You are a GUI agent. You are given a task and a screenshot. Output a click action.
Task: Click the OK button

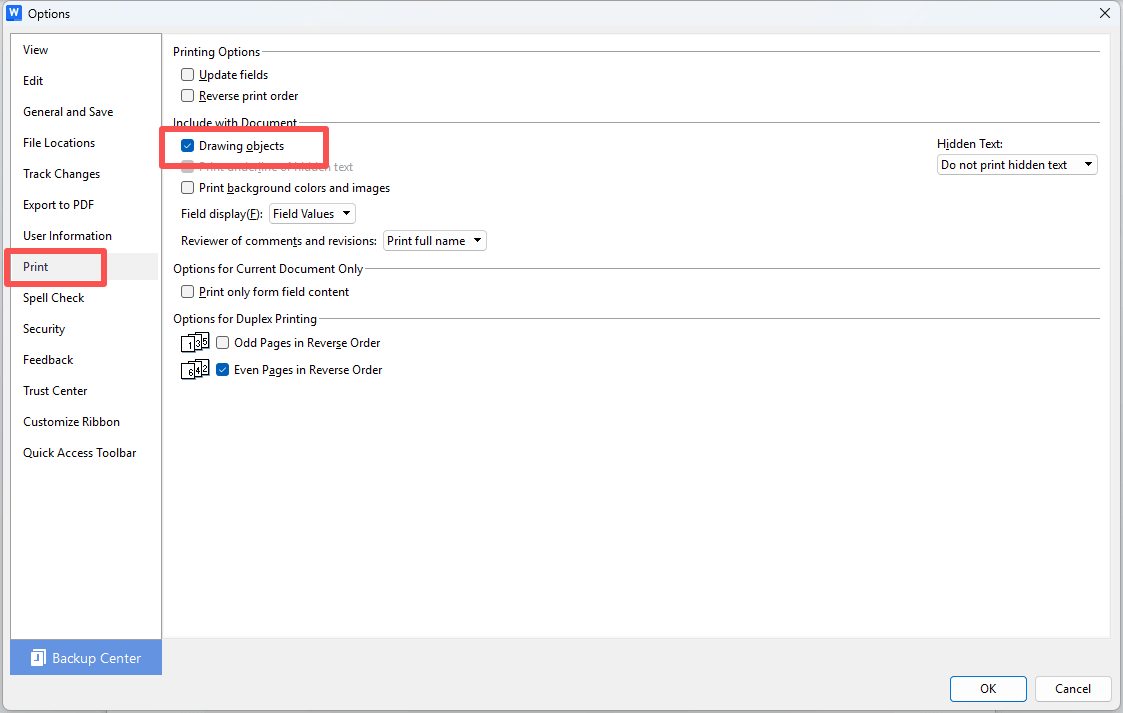coord(988,689)
